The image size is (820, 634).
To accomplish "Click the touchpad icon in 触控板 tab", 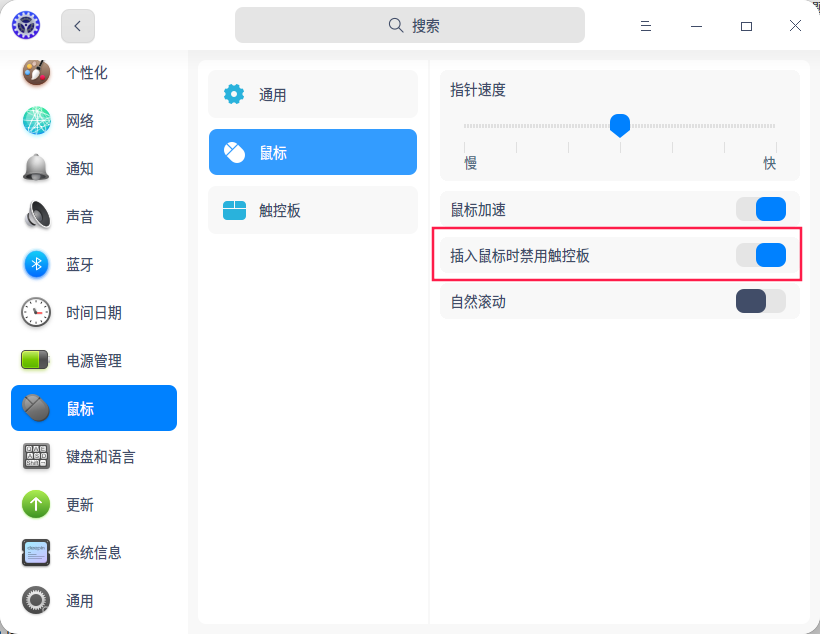I will 234,210.
